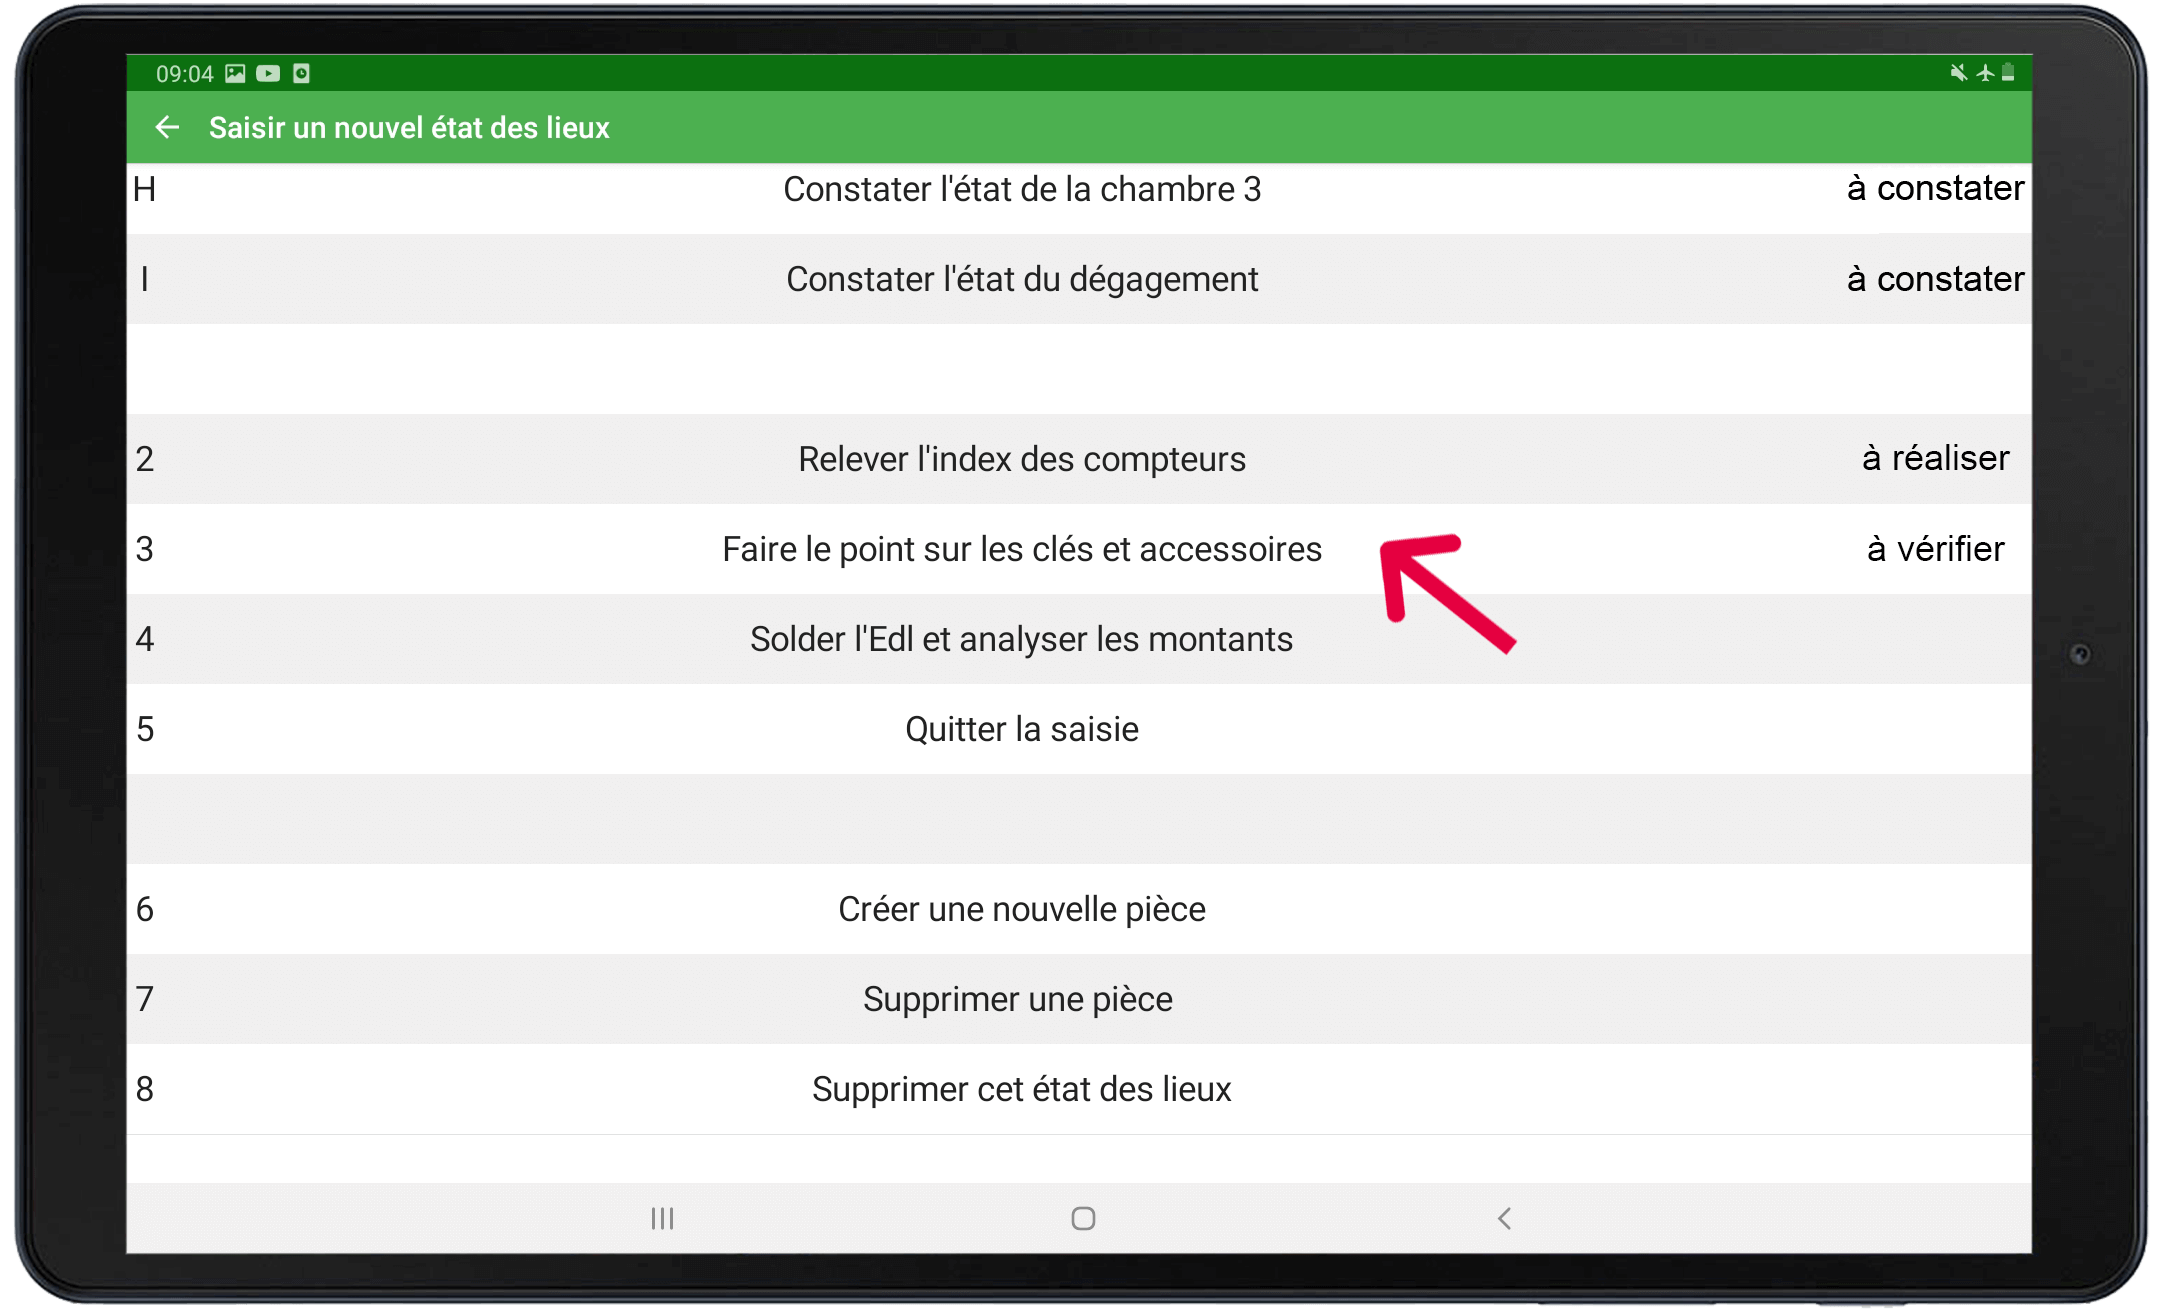This screenshot has width=2160, height=1310.
Task: Tap the muted sound status icon
Action: 1958,73
